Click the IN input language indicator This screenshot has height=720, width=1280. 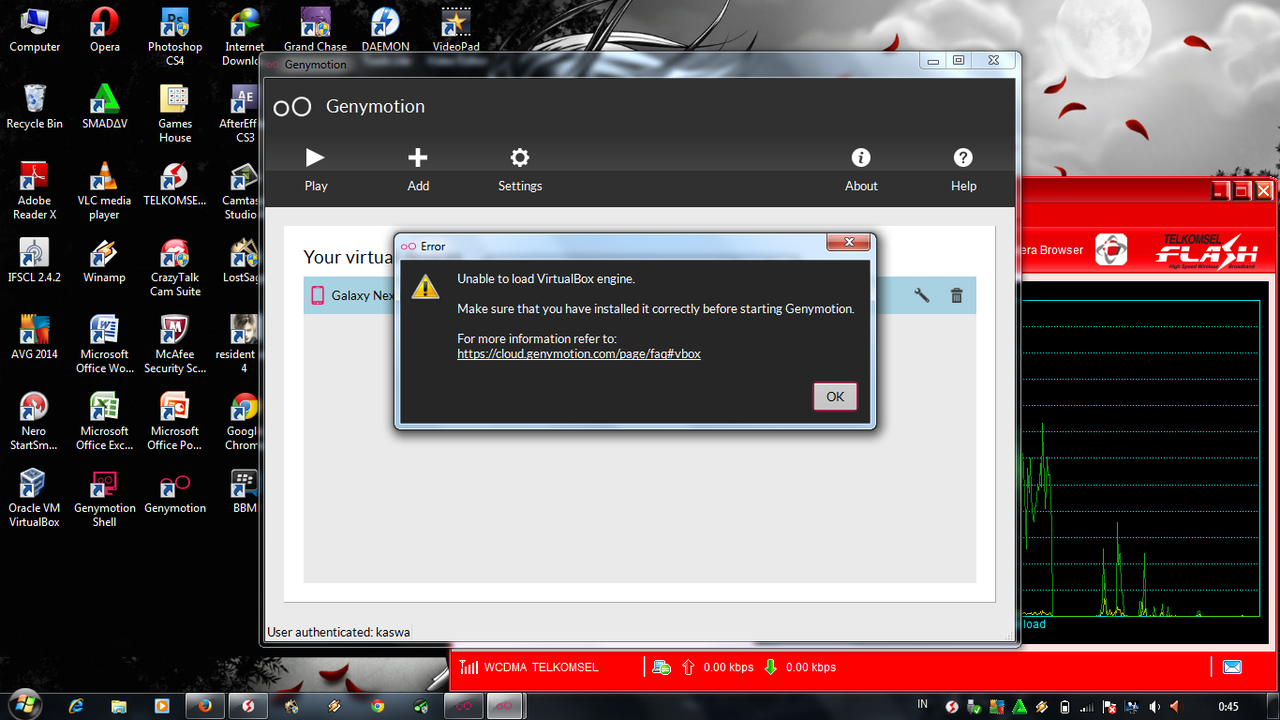[x=922, y=705]
